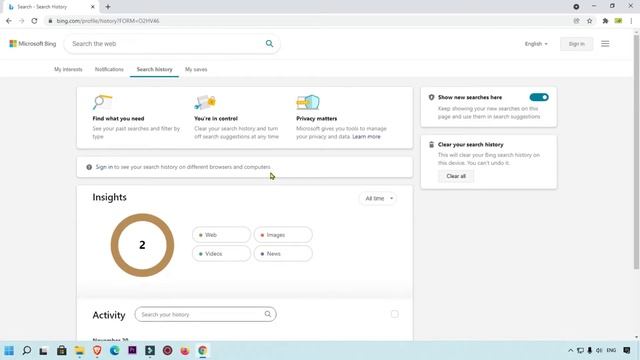Bookmark this page with star icon
The height and width of the screenshot is (360, 640).
[x=589, y=21]
